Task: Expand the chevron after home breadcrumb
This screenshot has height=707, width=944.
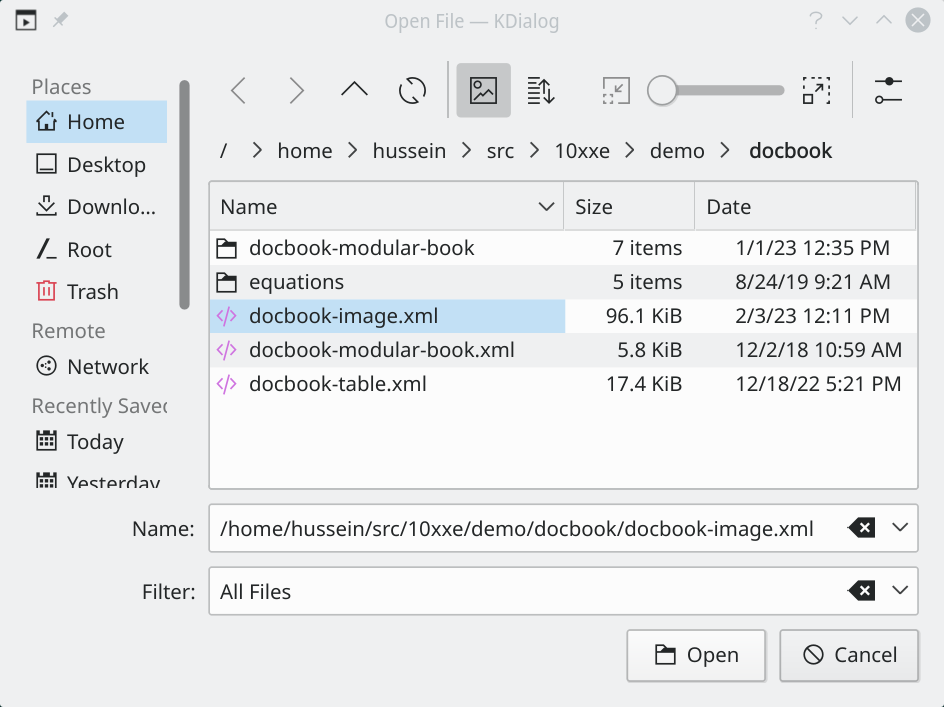Action: click(x=353, y=151)
